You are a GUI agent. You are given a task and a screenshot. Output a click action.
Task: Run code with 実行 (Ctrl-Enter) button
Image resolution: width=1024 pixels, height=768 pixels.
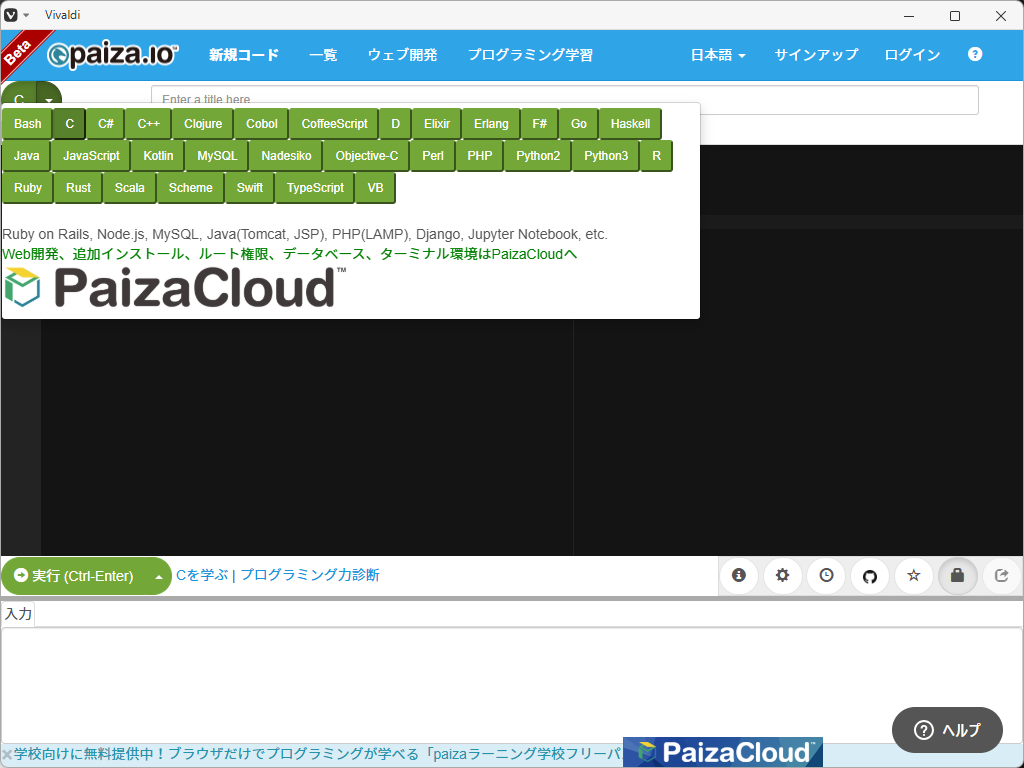(x=74, y=575)
